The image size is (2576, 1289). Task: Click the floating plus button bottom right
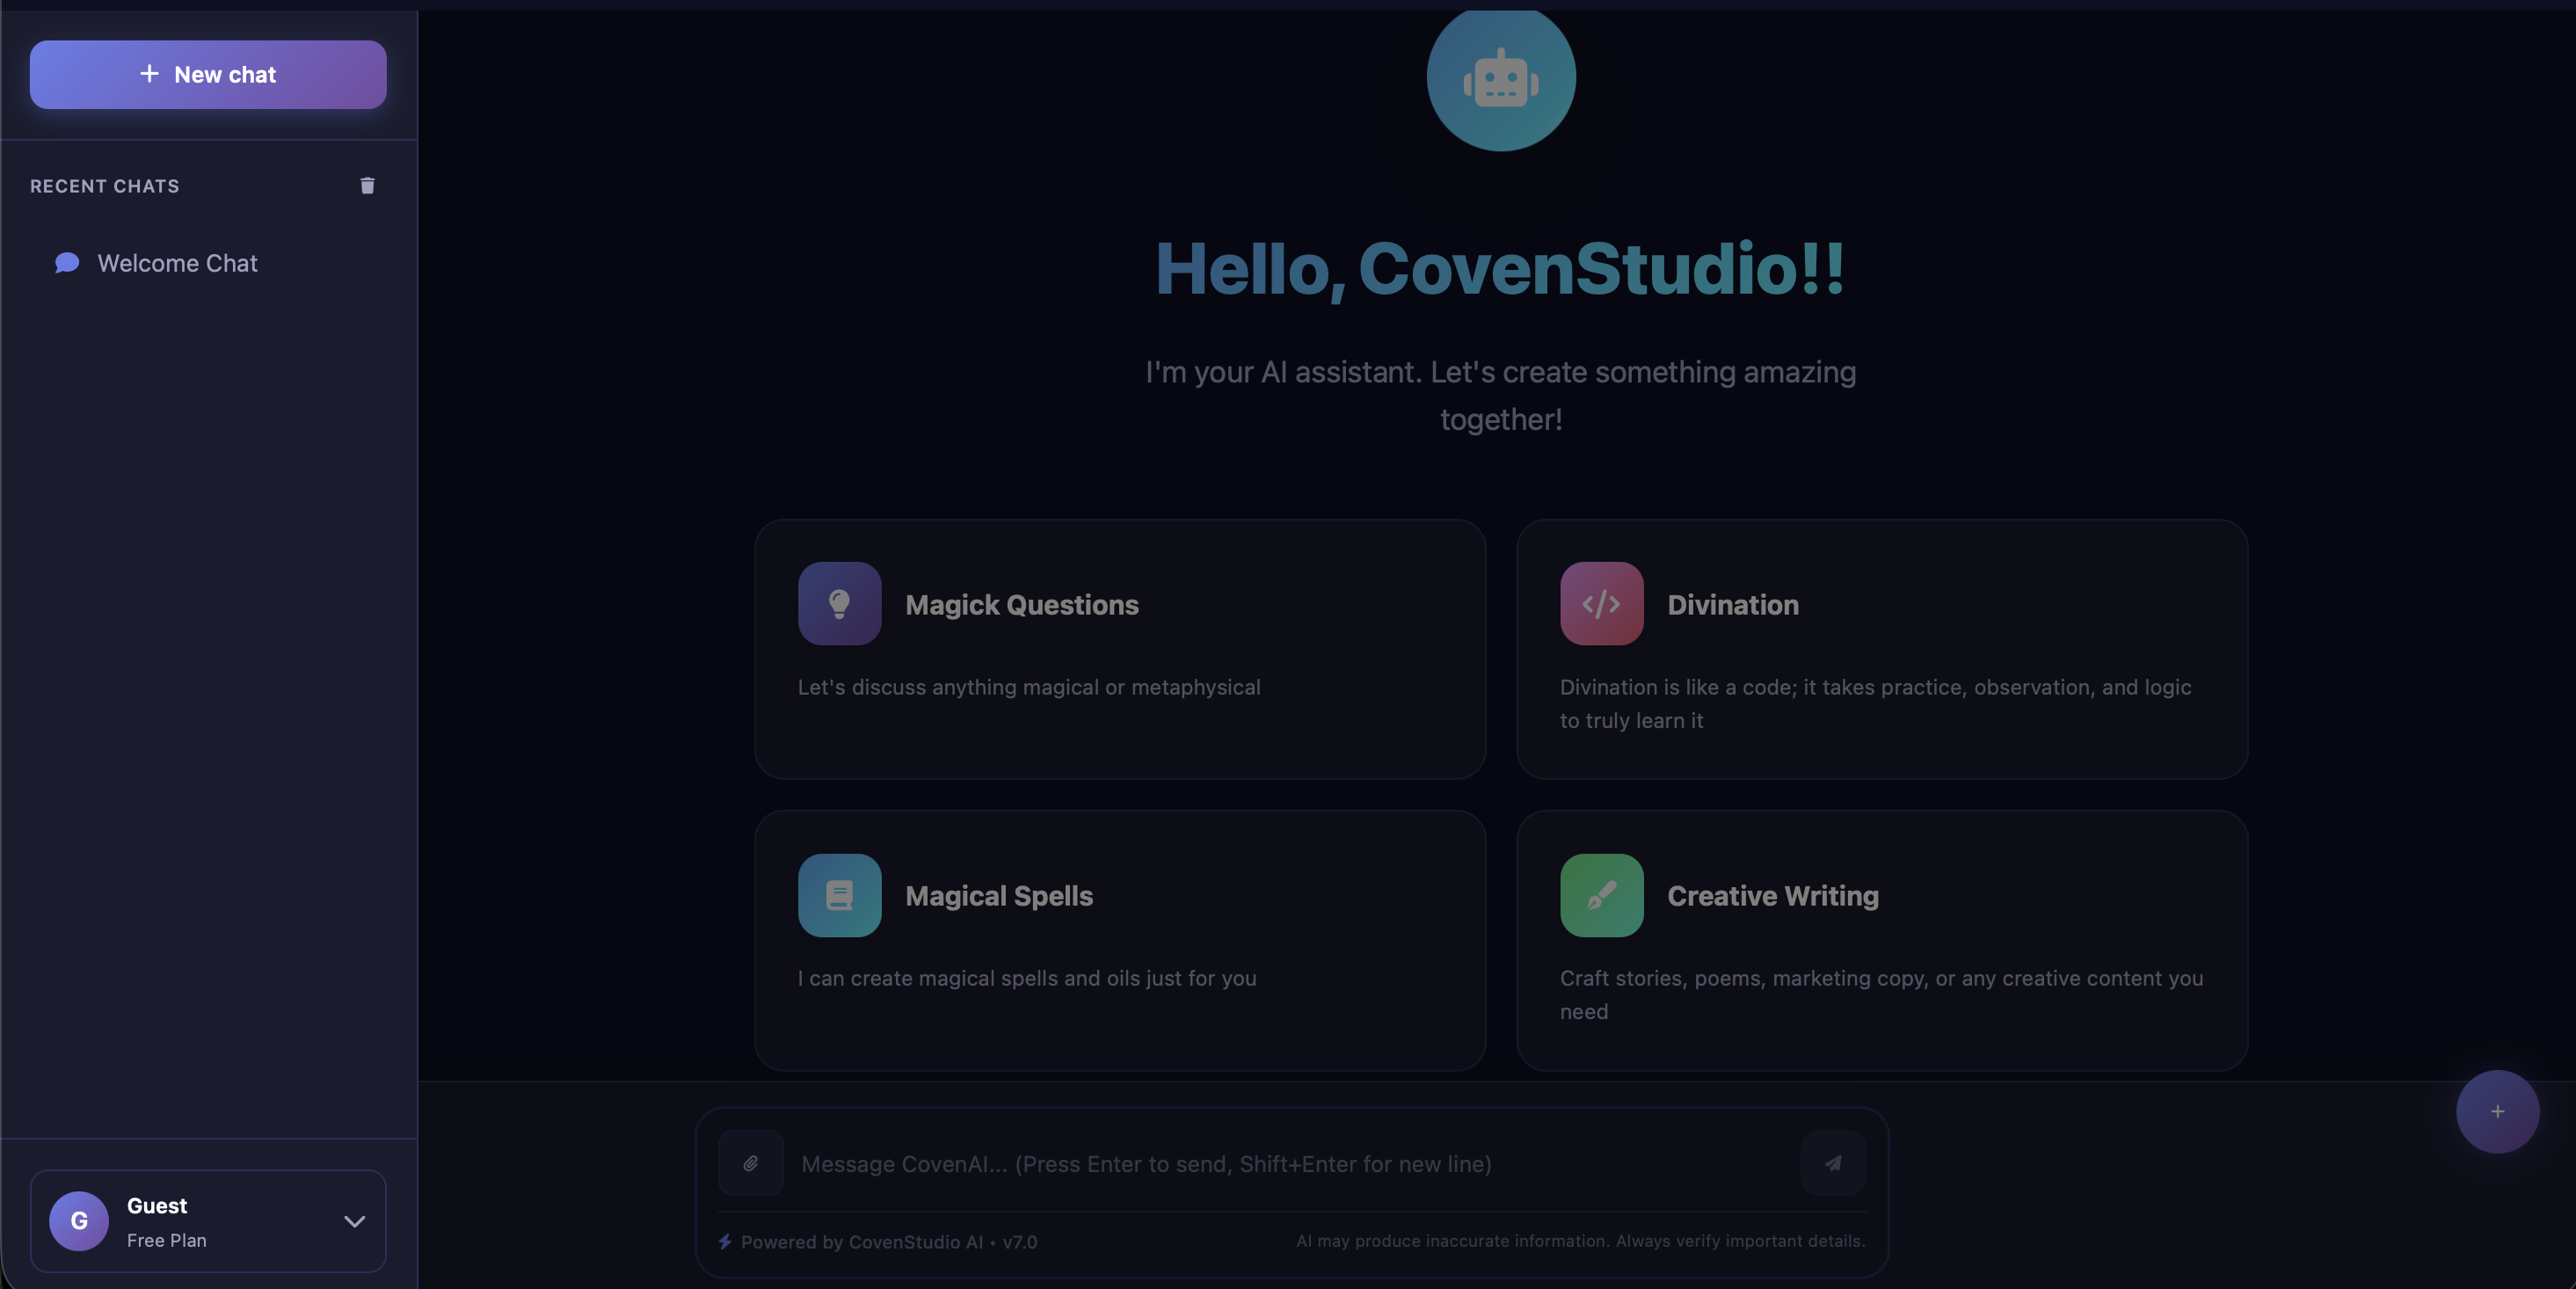click(2497, 1111)
